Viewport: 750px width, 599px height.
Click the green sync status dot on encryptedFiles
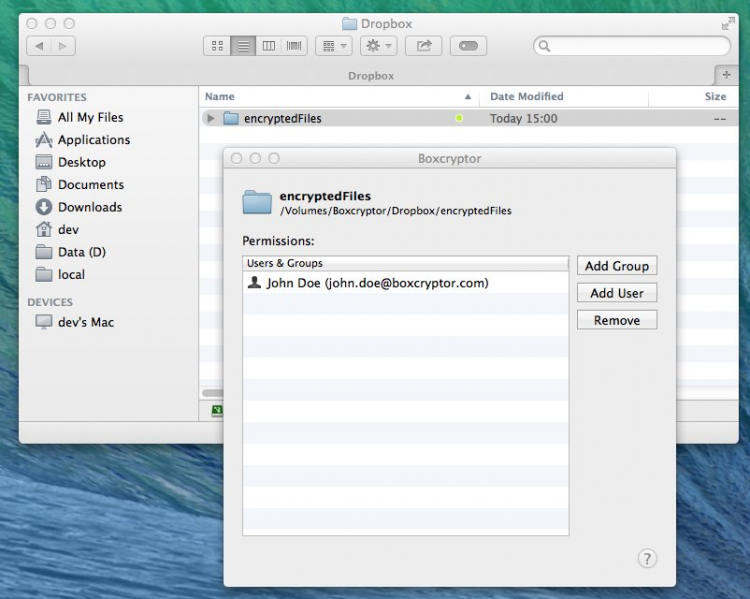459,118
